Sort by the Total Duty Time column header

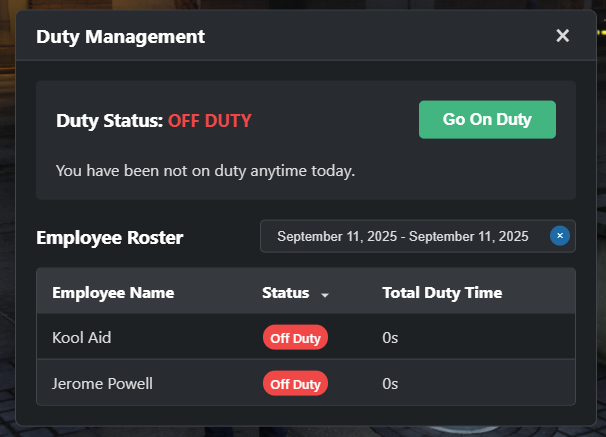click(x=442, y=293)
